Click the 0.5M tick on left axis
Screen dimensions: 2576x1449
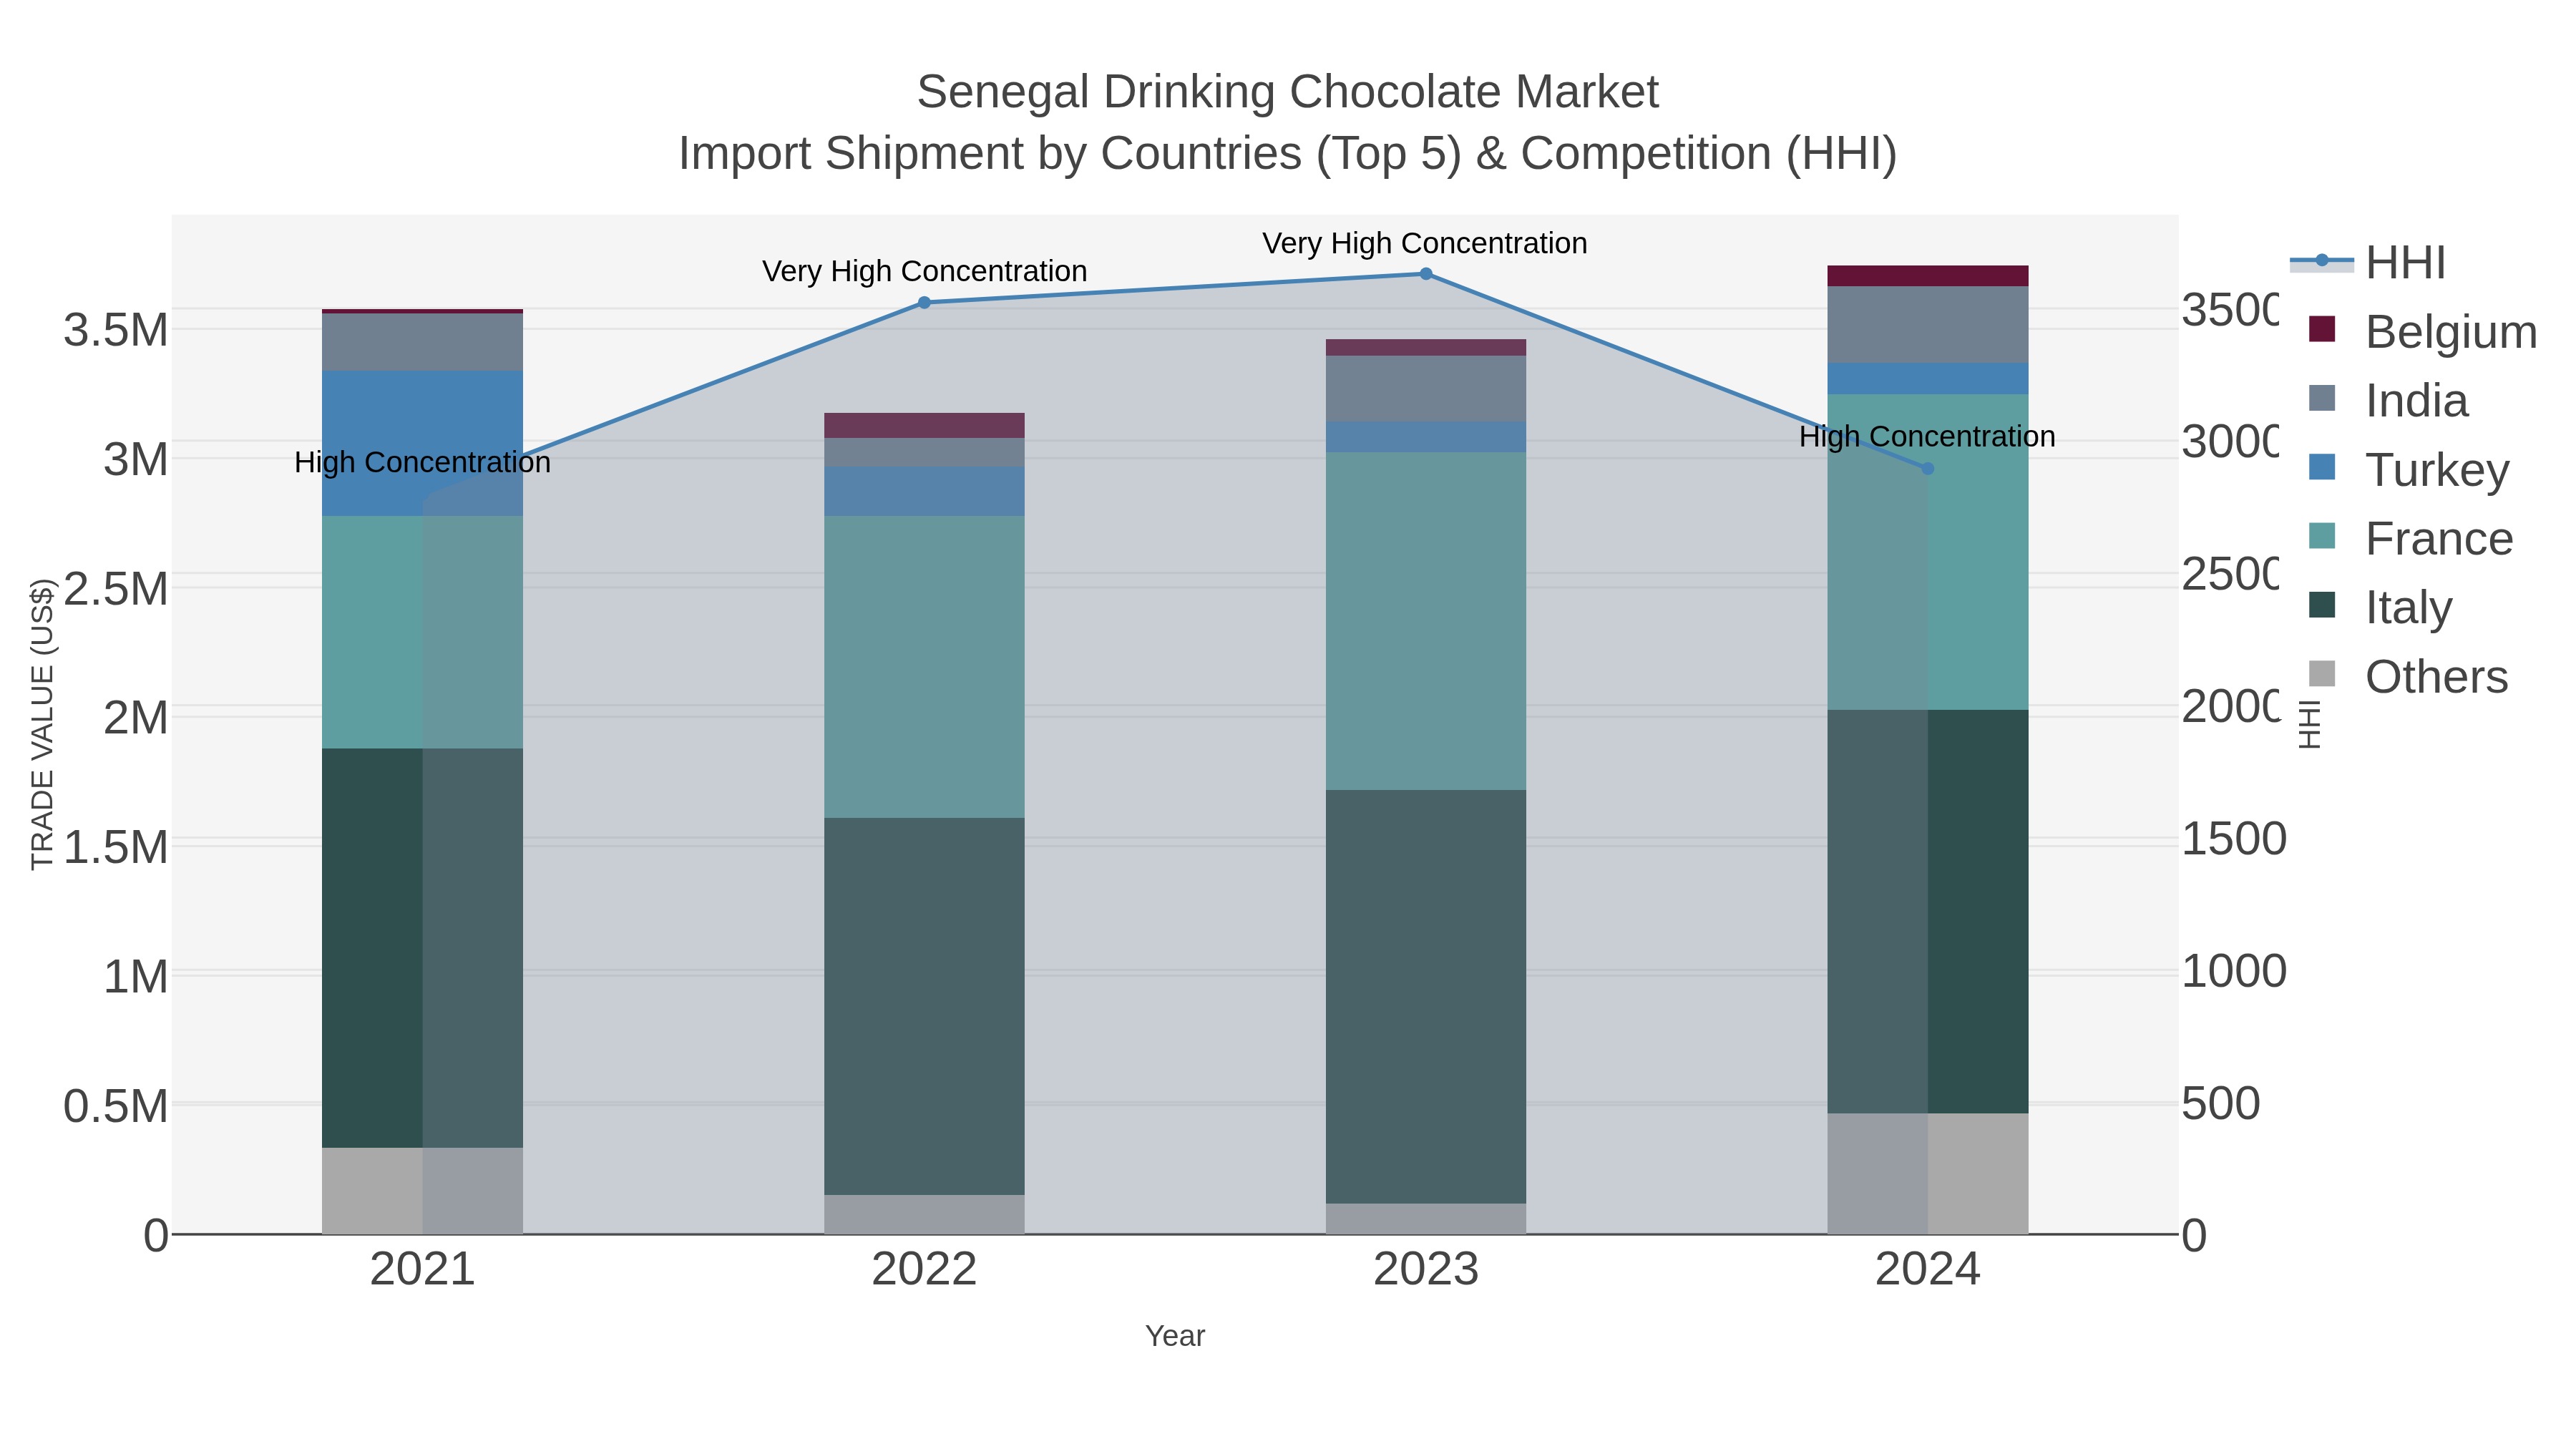116,1106
